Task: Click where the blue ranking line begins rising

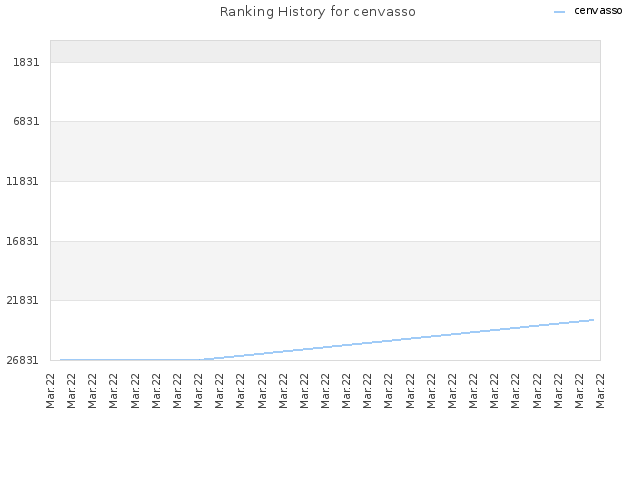Action: 202,360
